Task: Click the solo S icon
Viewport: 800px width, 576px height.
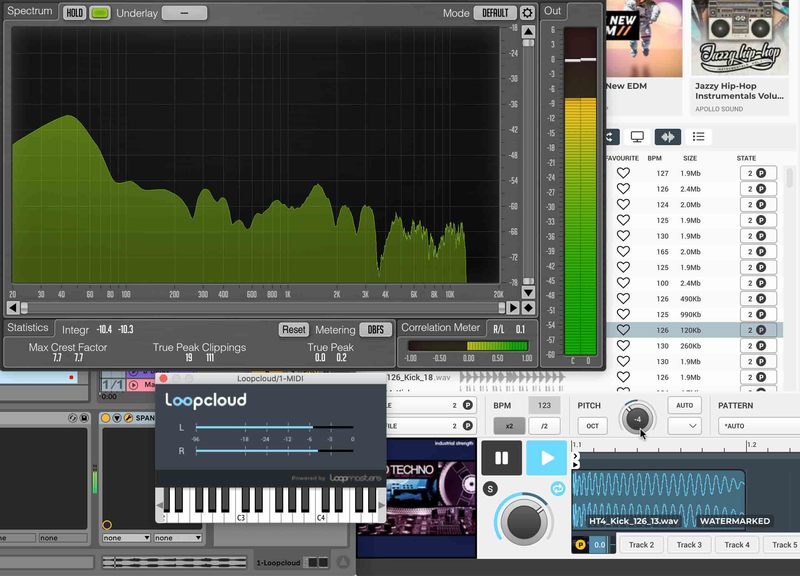Action: tap(490, 488)
